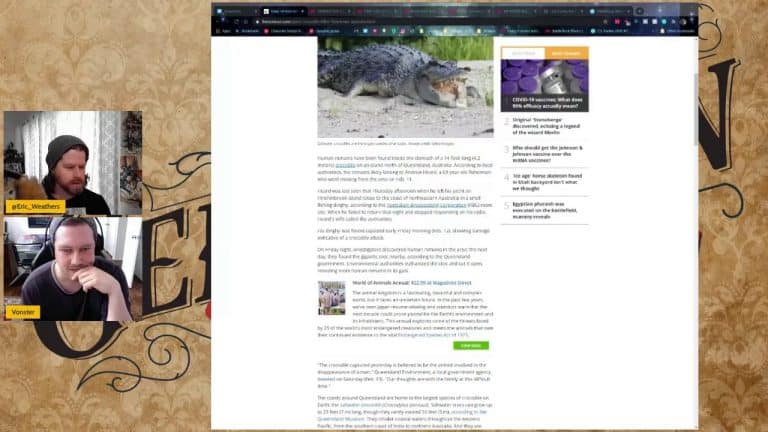Image resolution: width=768 pixels, height=432 pixels.
Task: Click the green View Deal button
Action: (470, 345)
